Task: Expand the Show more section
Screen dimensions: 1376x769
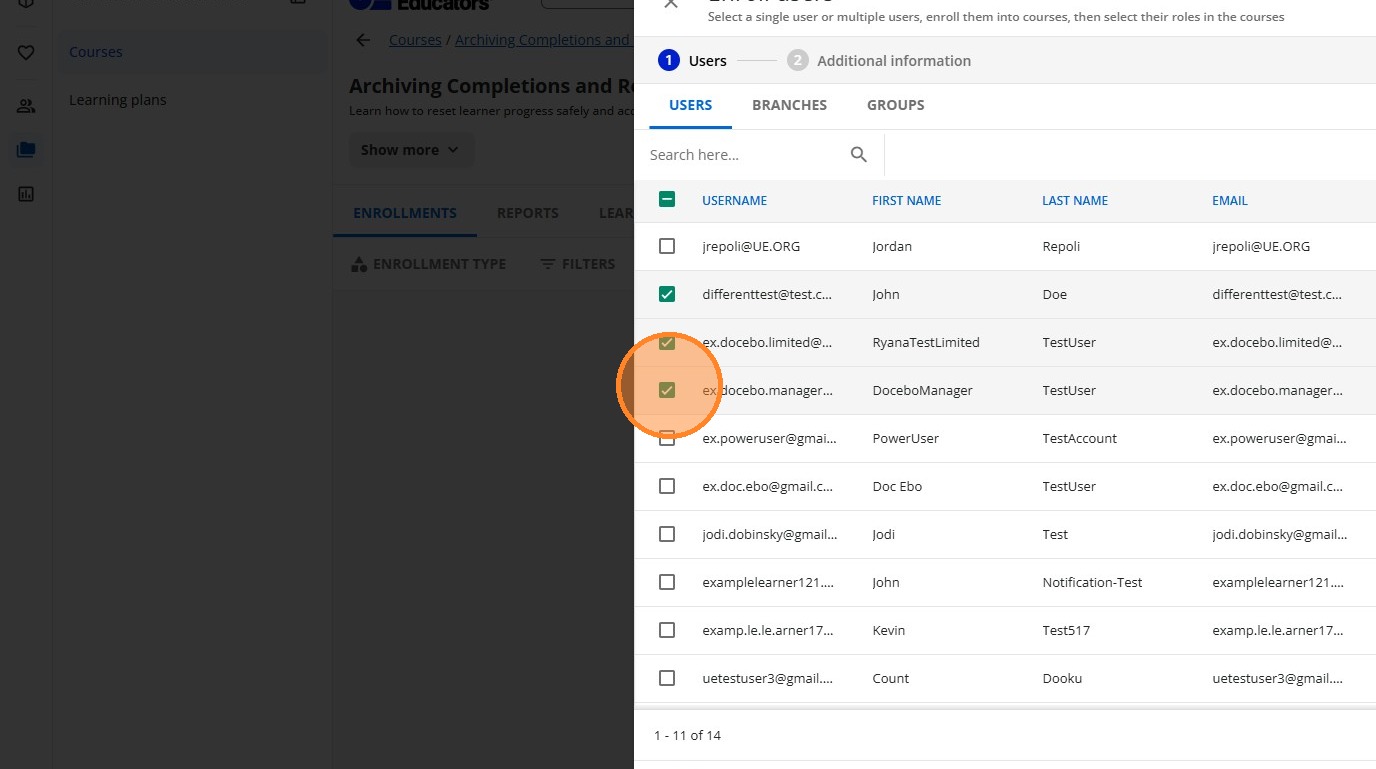Action: coord(410,150)
